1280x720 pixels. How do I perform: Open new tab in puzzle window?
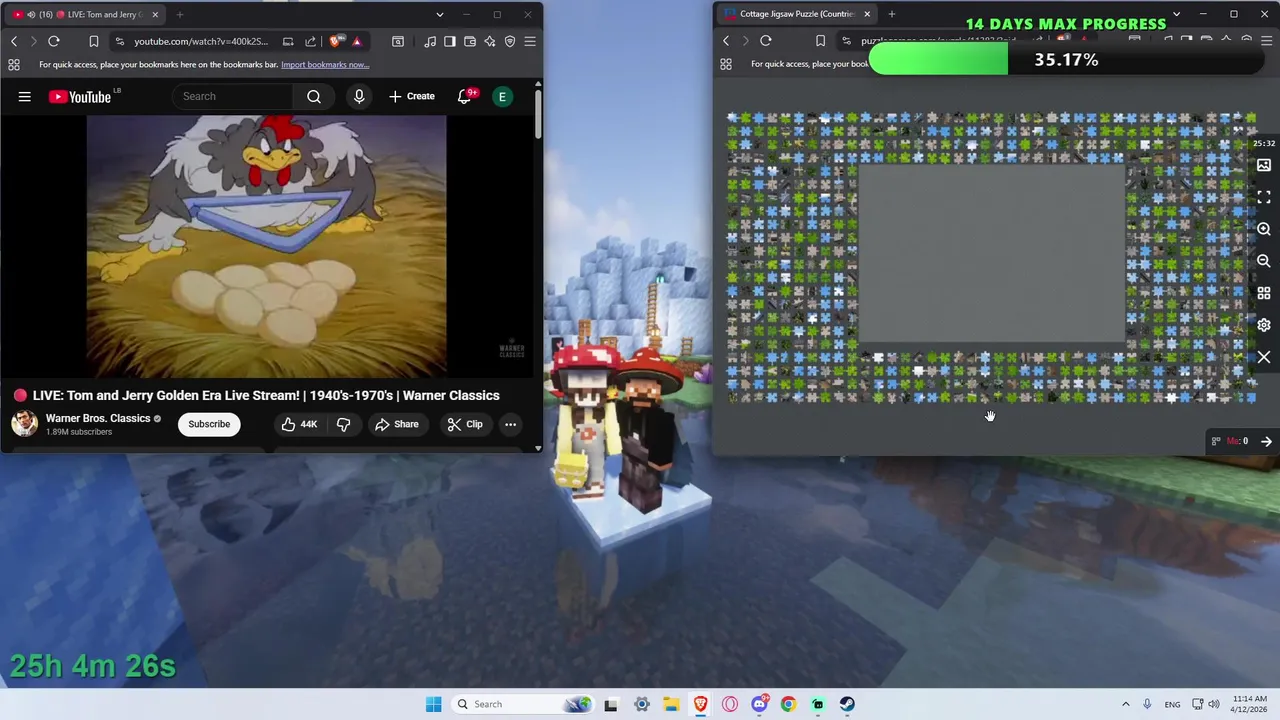point(892,14)
